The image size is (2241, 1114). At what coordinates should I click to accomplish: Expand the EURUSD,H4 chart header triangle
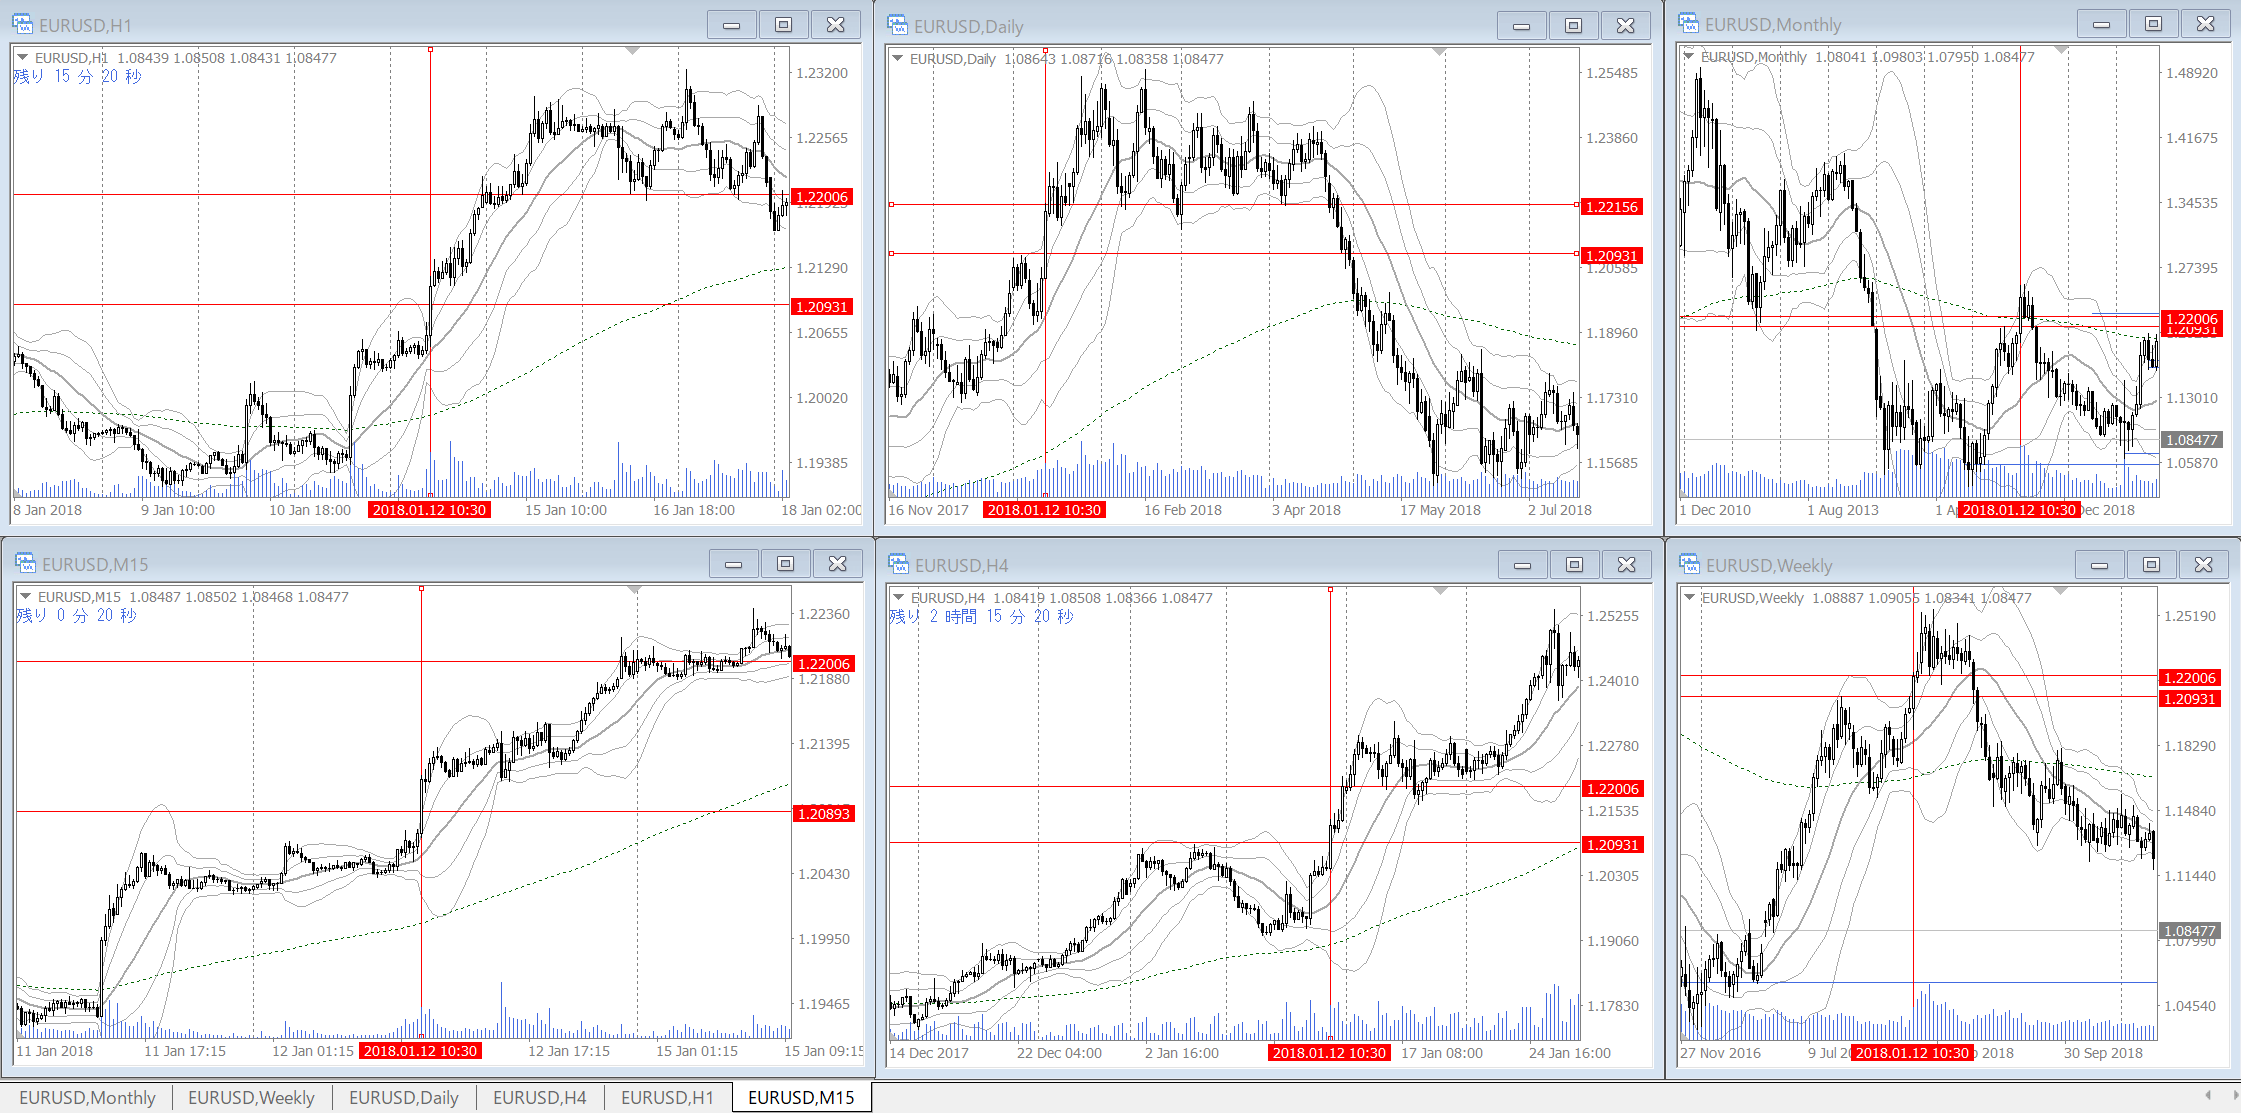click(x=898, y=597)
